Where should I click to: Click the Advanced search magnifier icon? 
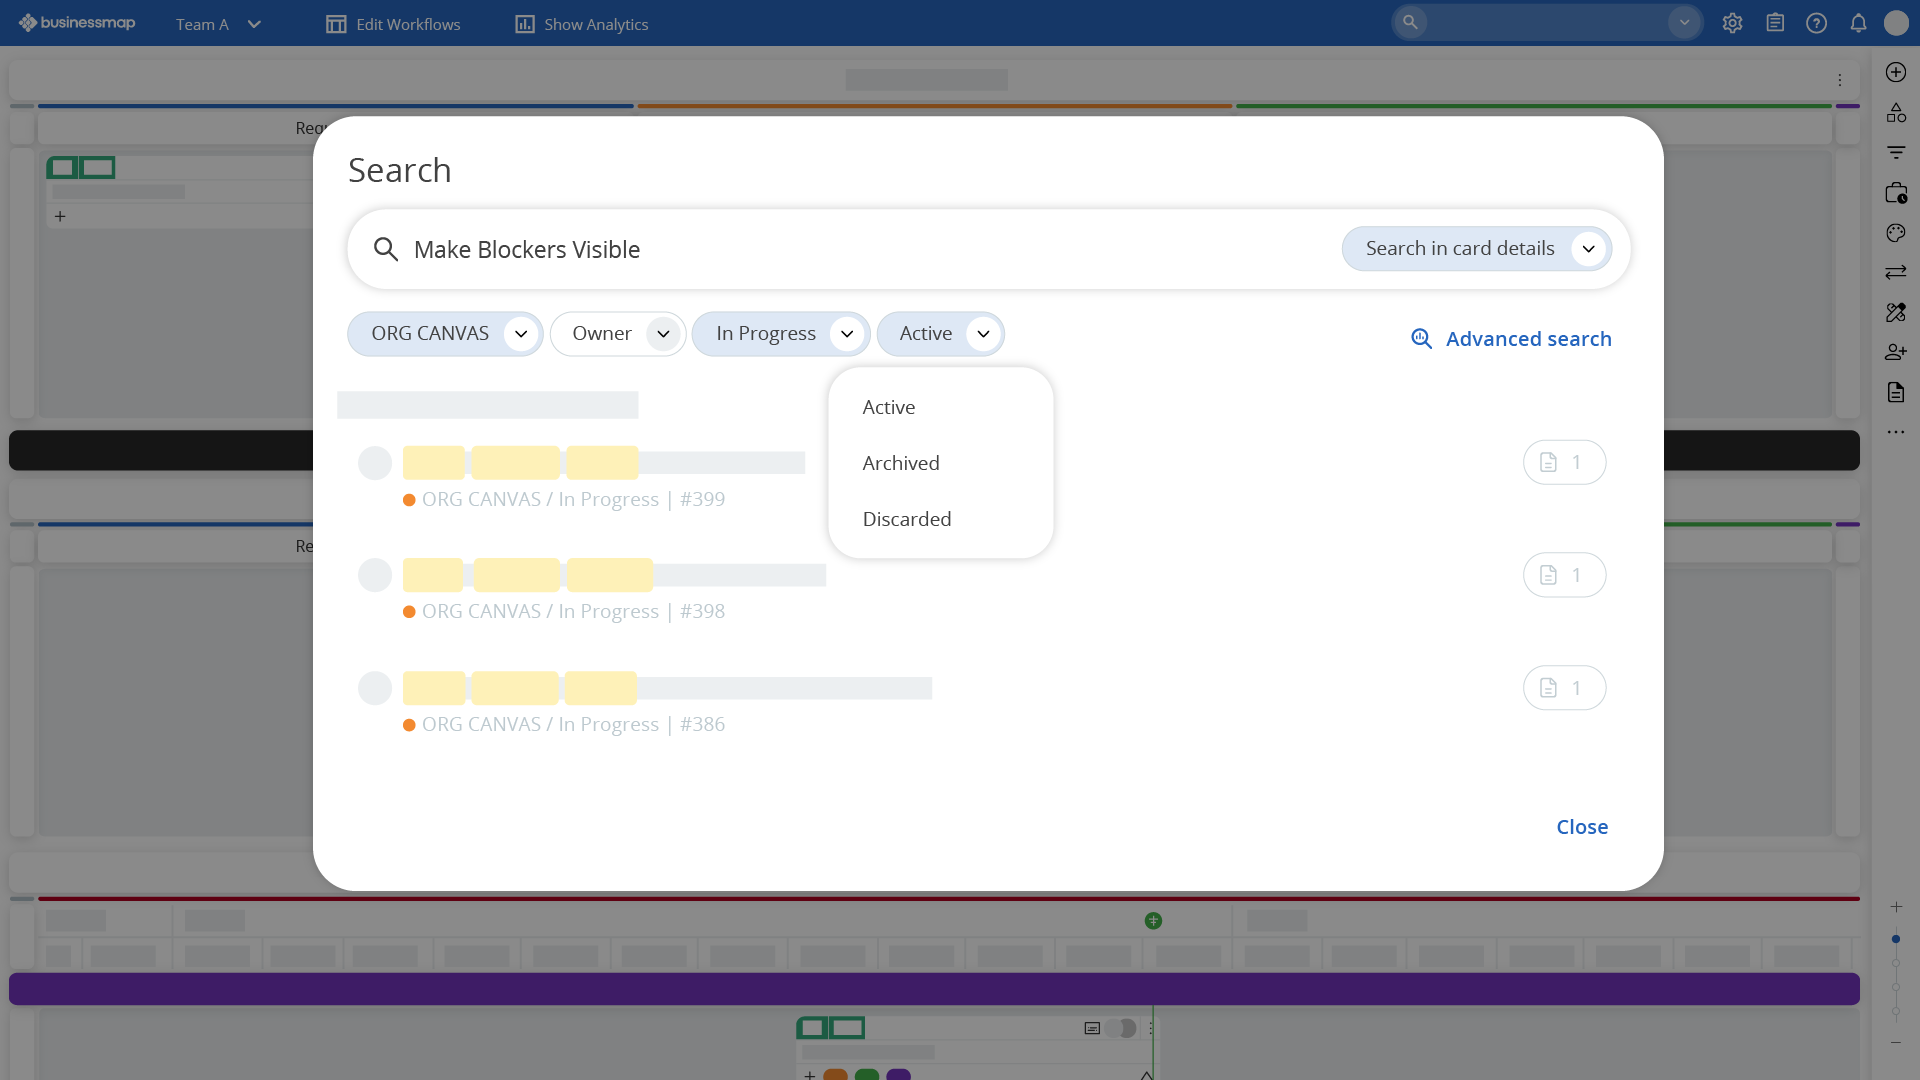point(1421,339)
